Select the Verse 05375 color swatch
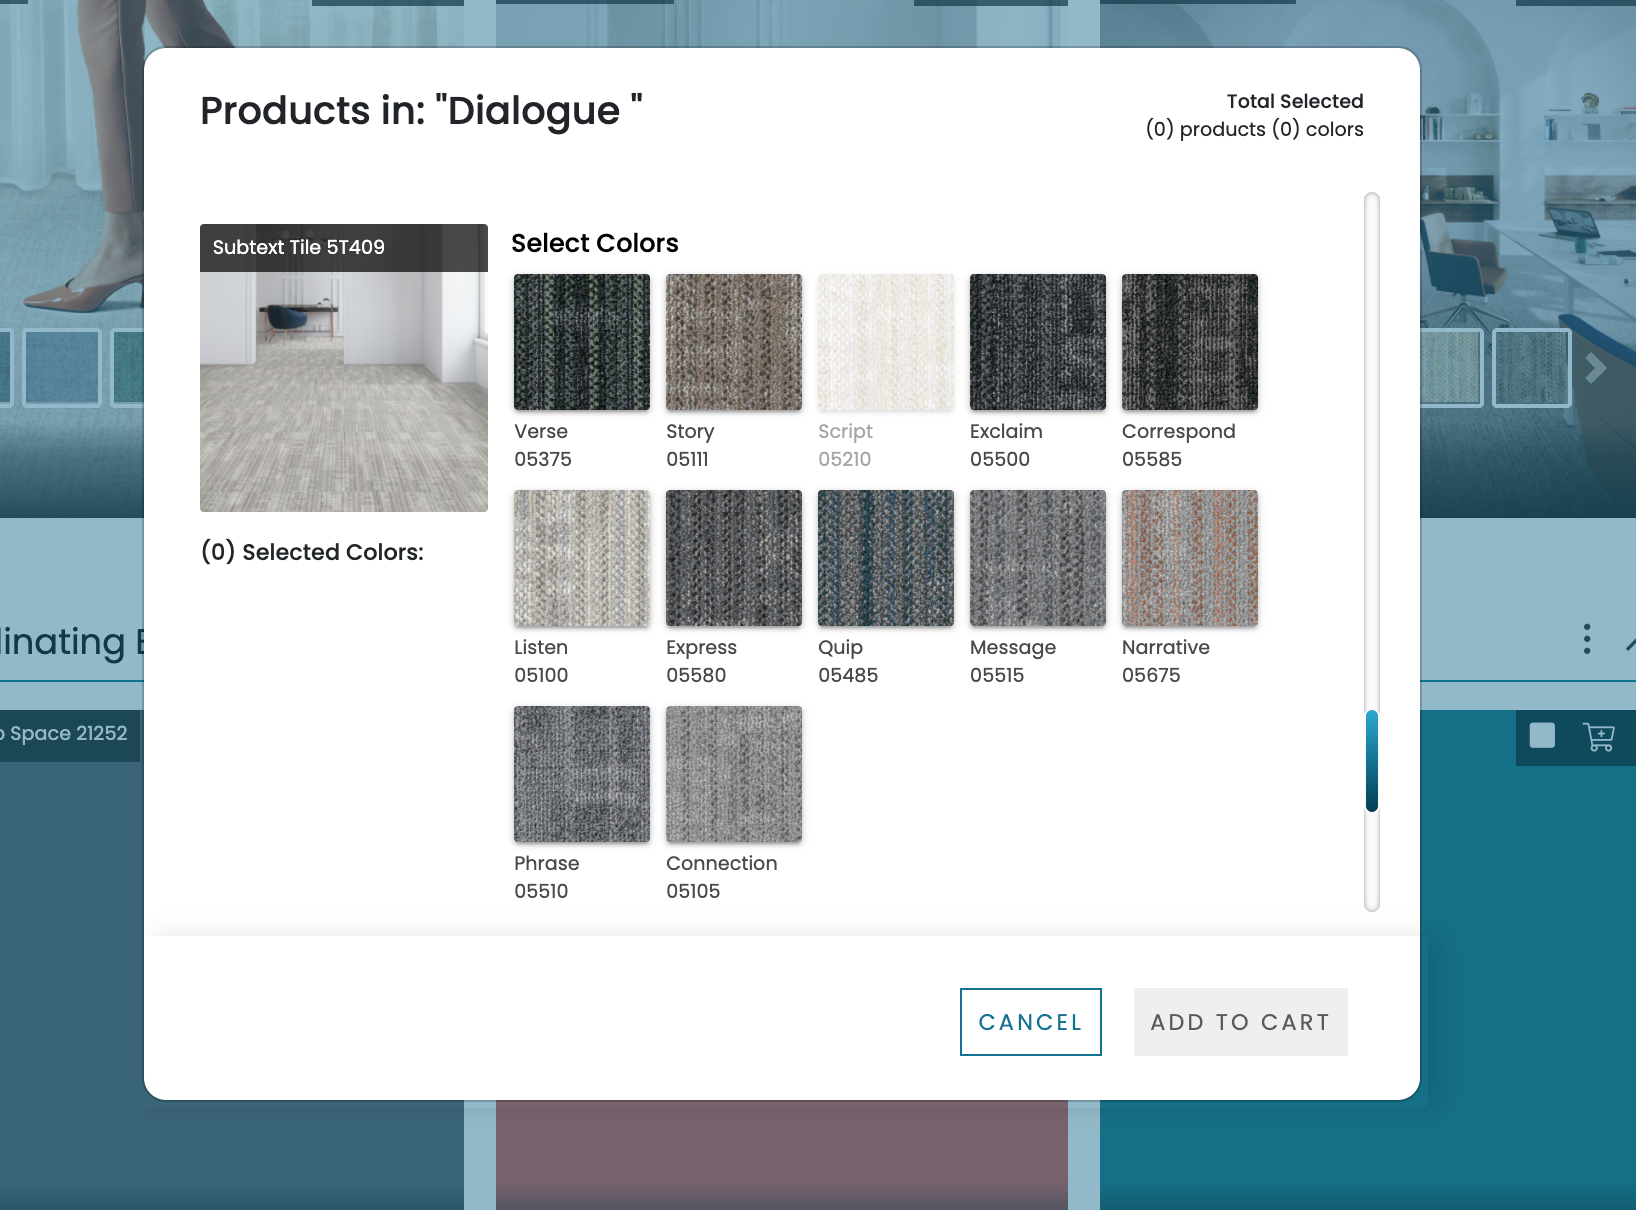 point(581,342)
